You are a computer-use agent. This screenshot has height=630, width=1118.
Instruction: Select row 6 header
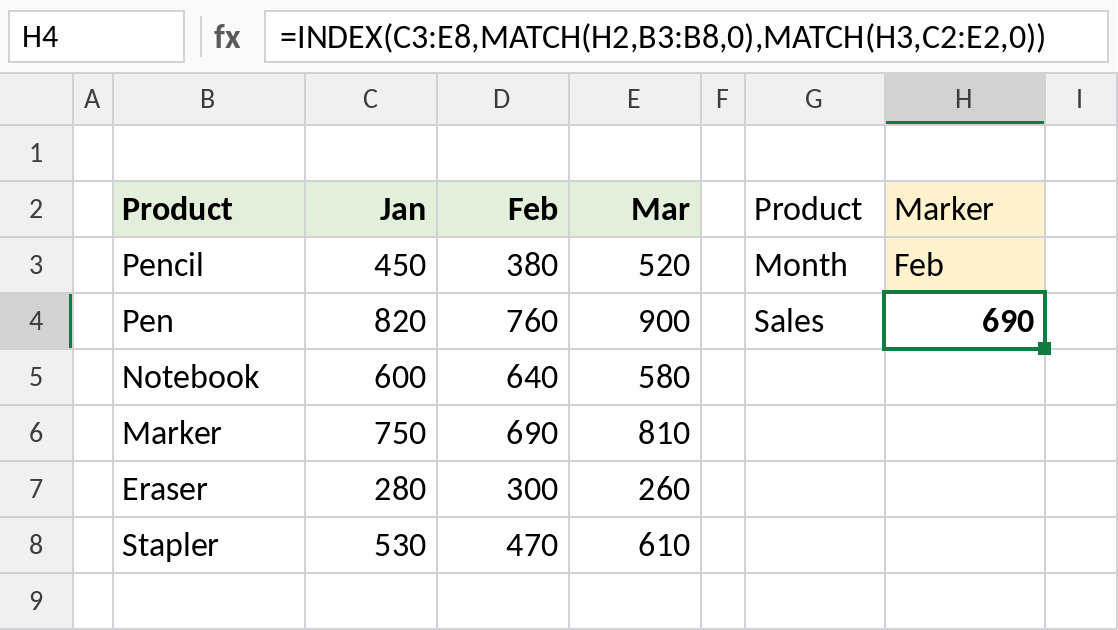36,433
